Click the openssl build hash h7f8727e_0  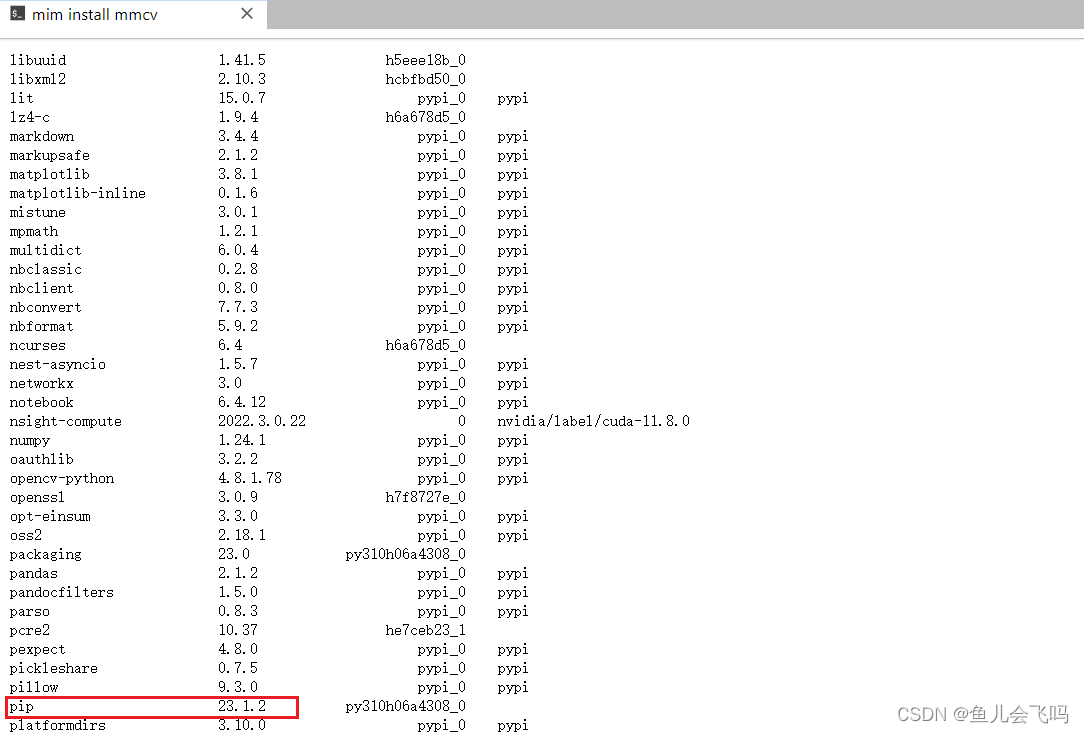coord(425,497)
